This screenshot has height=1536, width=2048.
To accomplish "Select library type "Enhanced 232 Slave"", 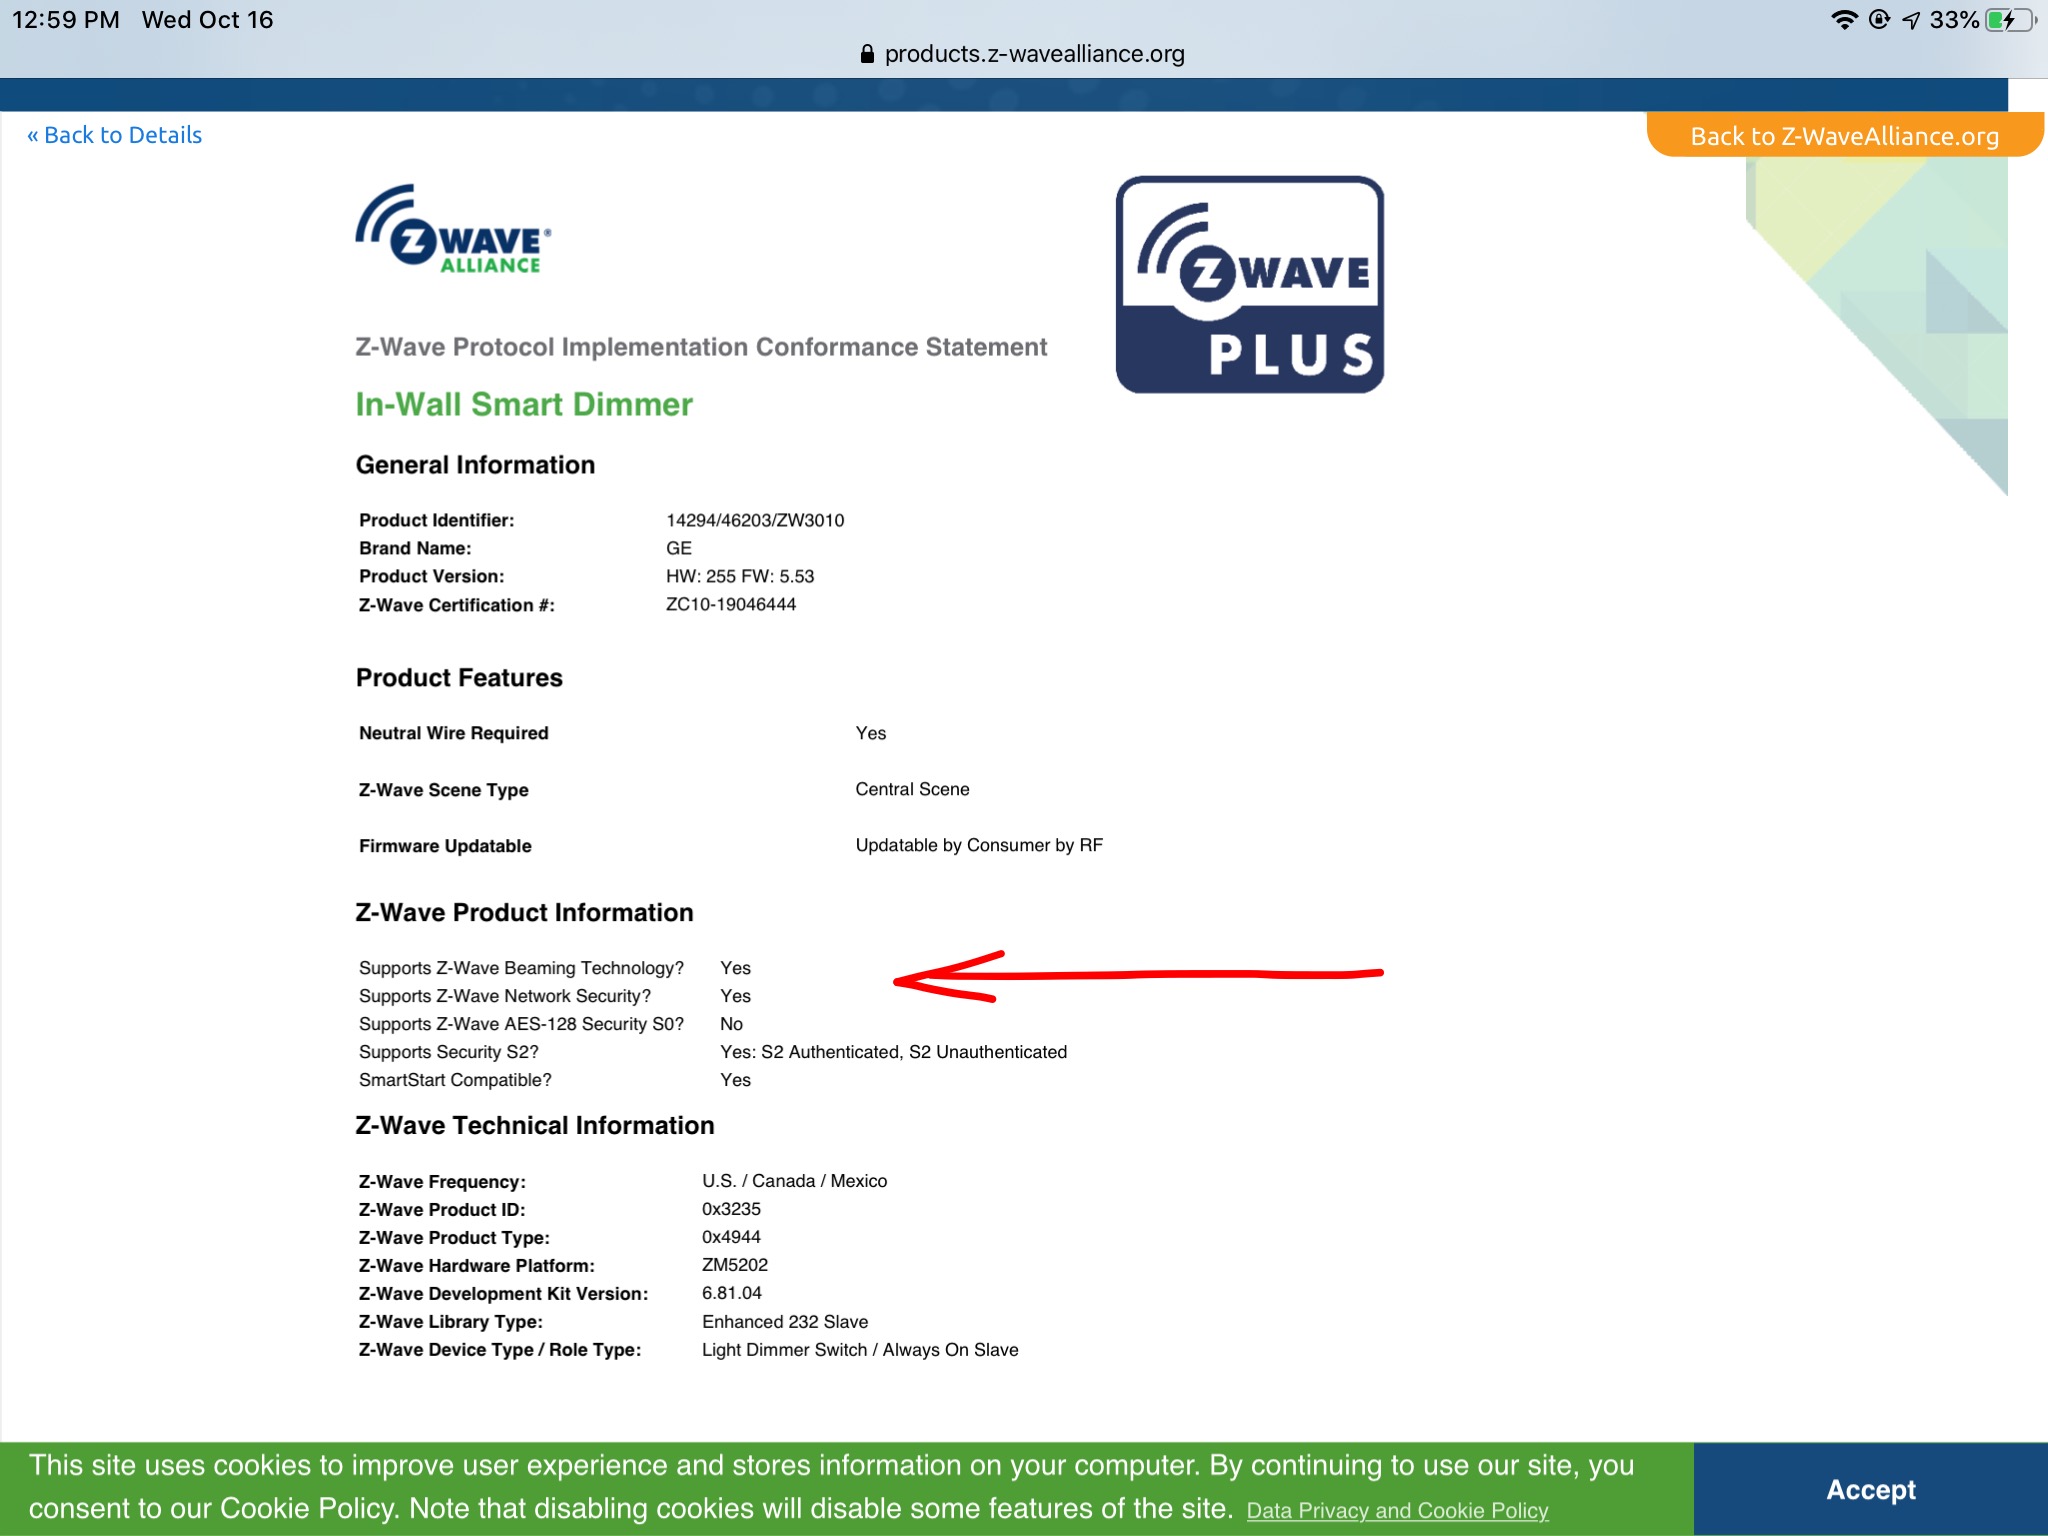I will pos(785,1322).
